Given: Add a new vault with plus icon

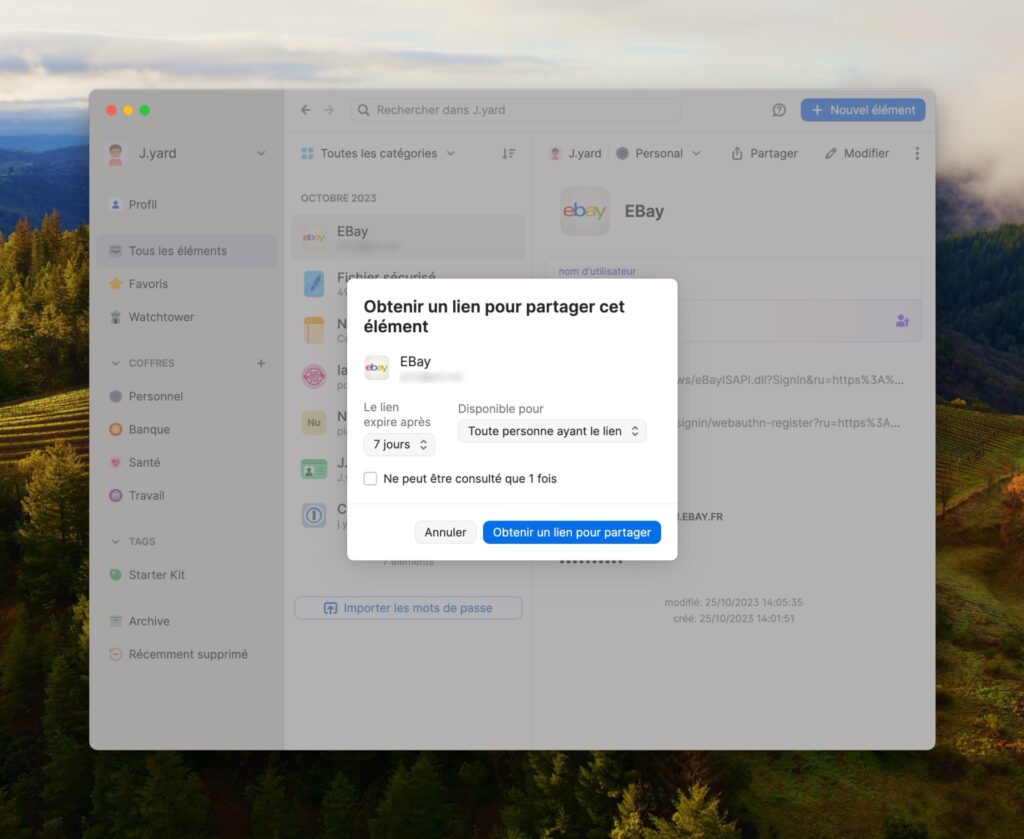Looking at the screenshot, I should pos(261,363).
